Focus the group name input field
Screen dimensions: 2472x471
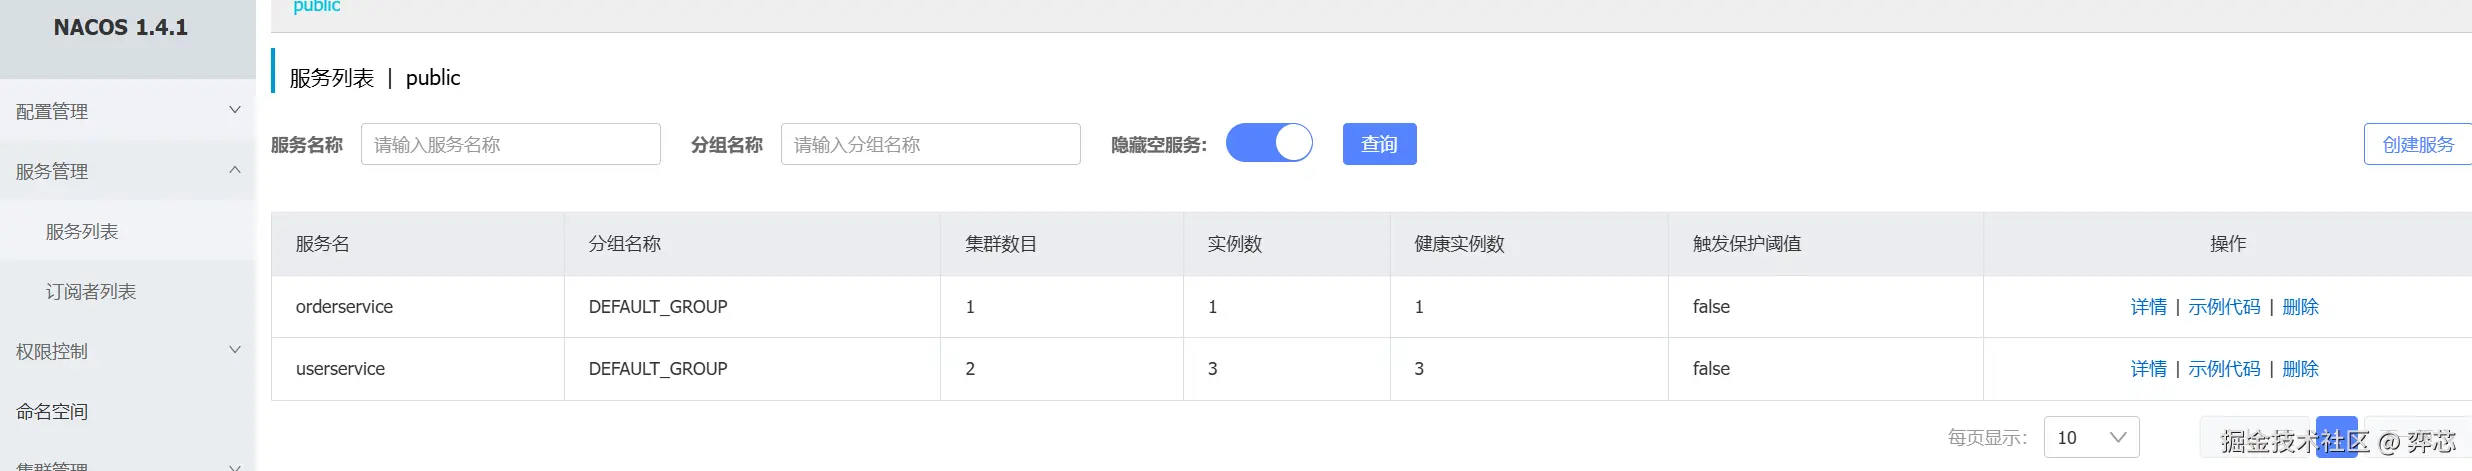930,144
